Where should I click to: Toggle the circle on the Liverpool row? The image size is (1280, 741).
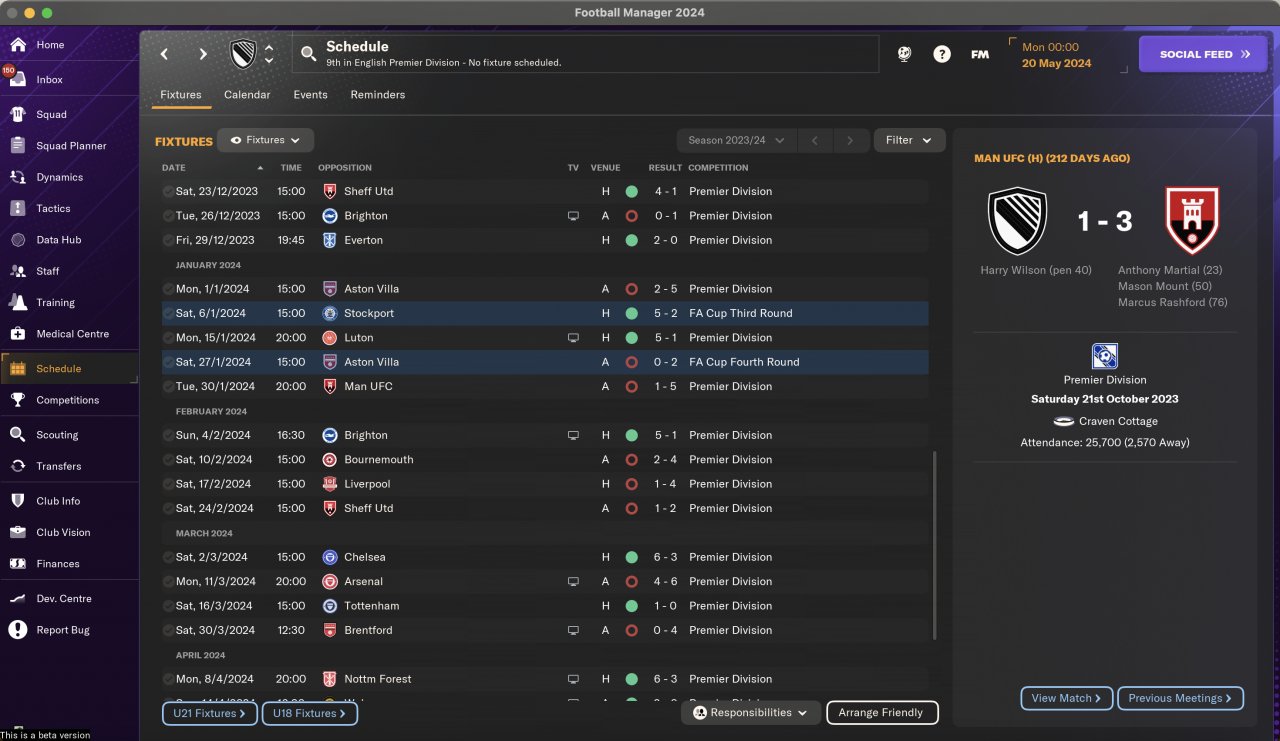pos(168,484)
